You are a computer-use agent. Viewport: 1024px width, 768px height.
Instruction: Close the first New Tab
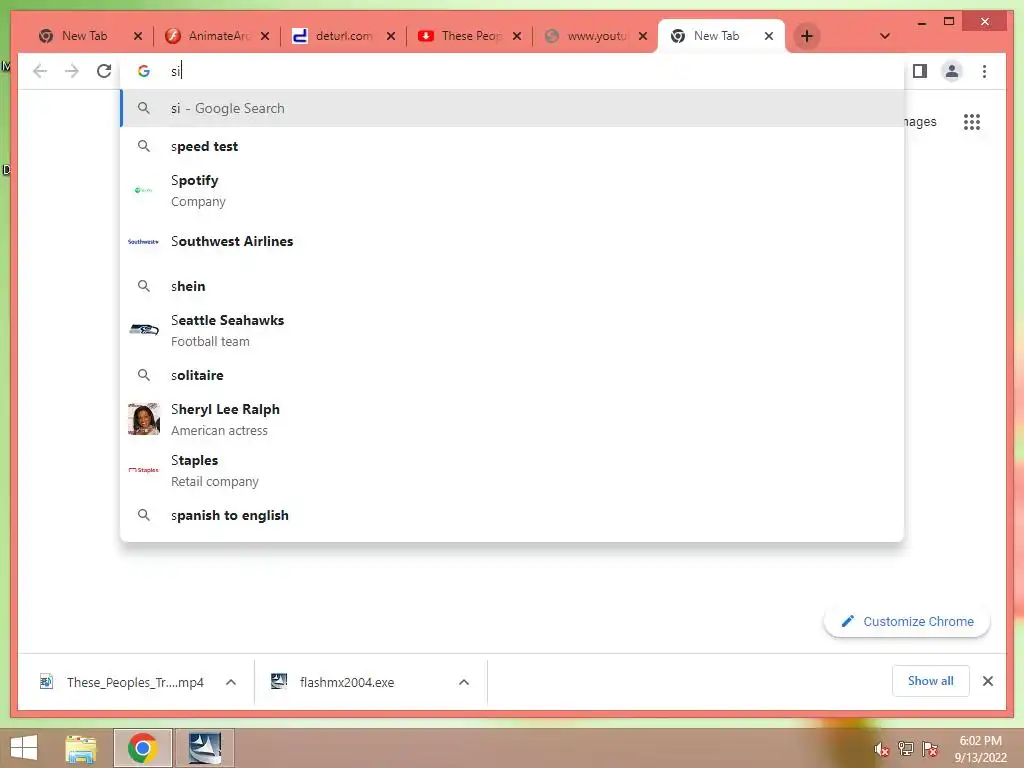point(138,36)
